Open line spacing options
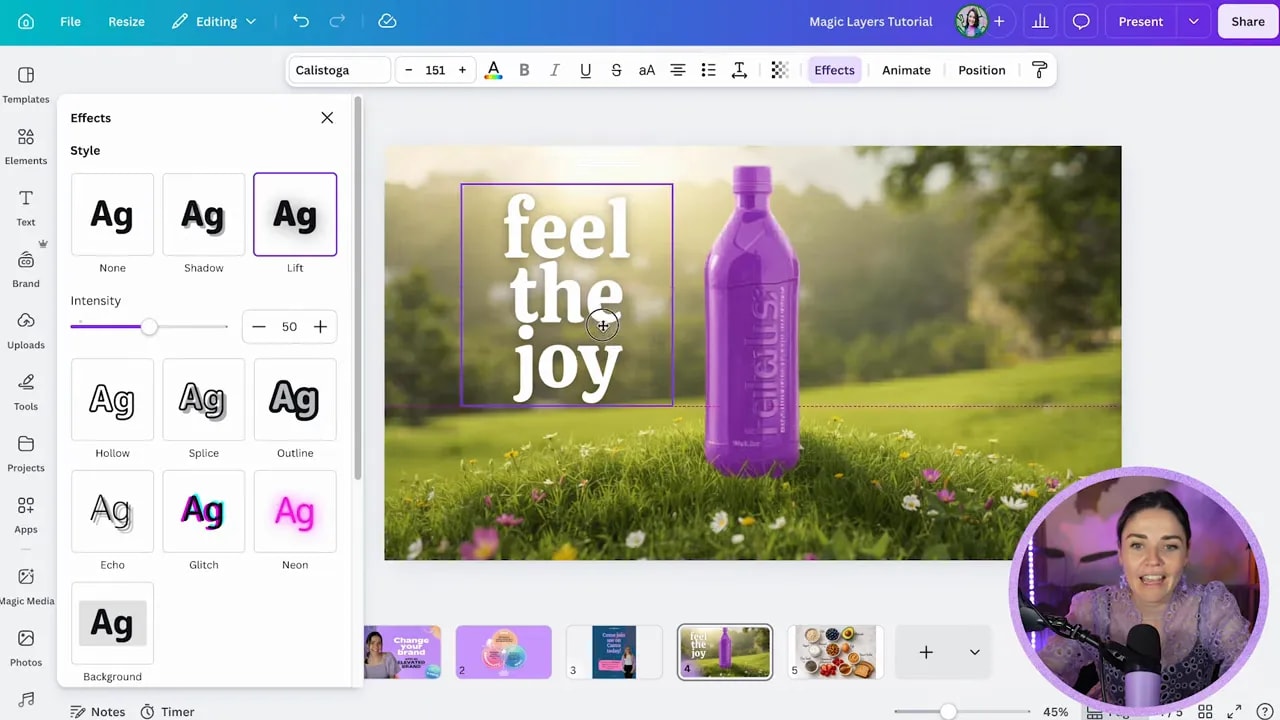 pos(739,70)
